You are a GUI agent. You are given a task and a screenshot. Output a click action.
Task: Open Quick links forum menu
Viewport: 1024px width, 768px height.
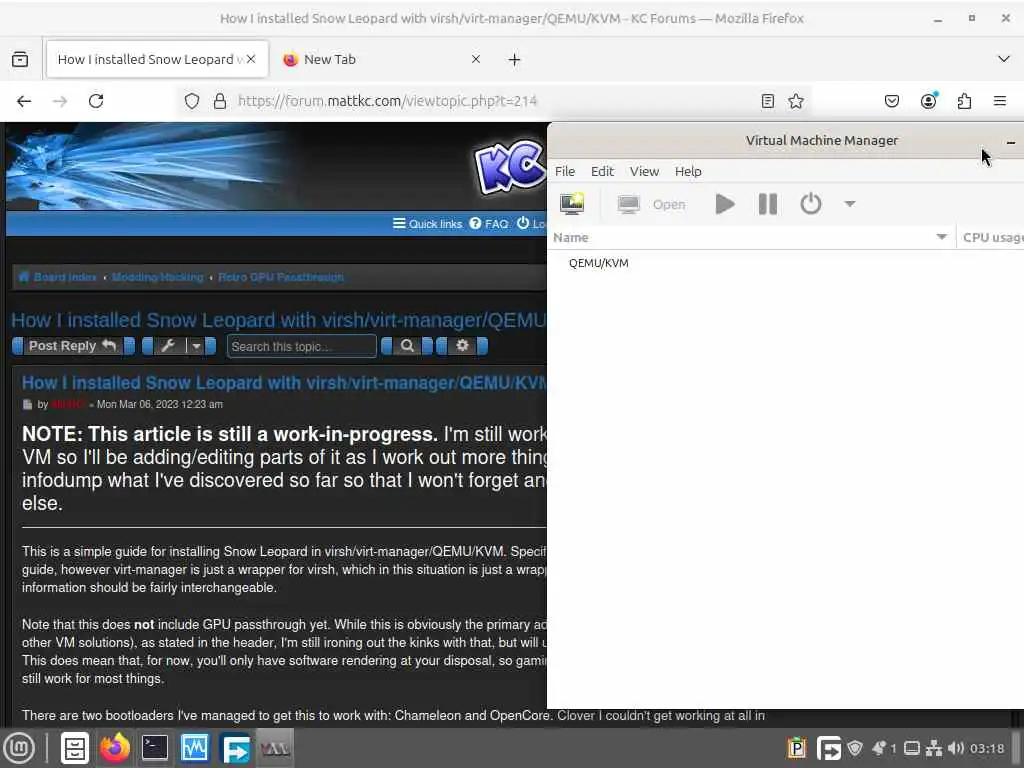point(427,224)
